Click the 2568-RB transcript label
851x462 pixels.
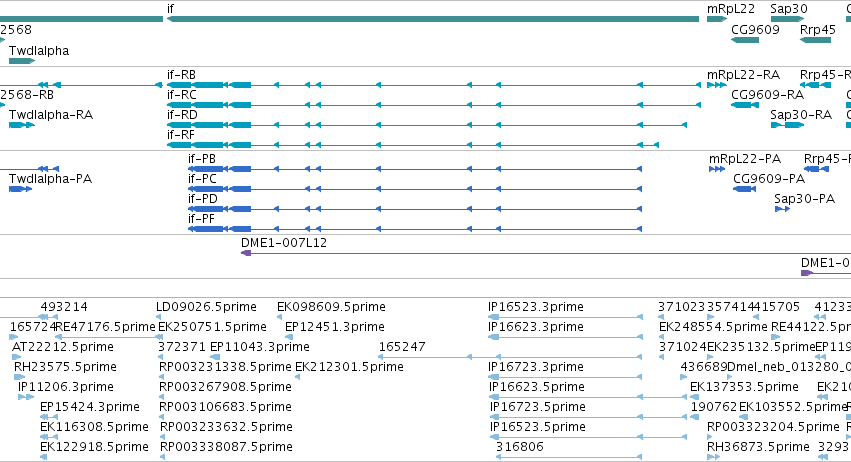pyautogui.click(x=27, y=94)
